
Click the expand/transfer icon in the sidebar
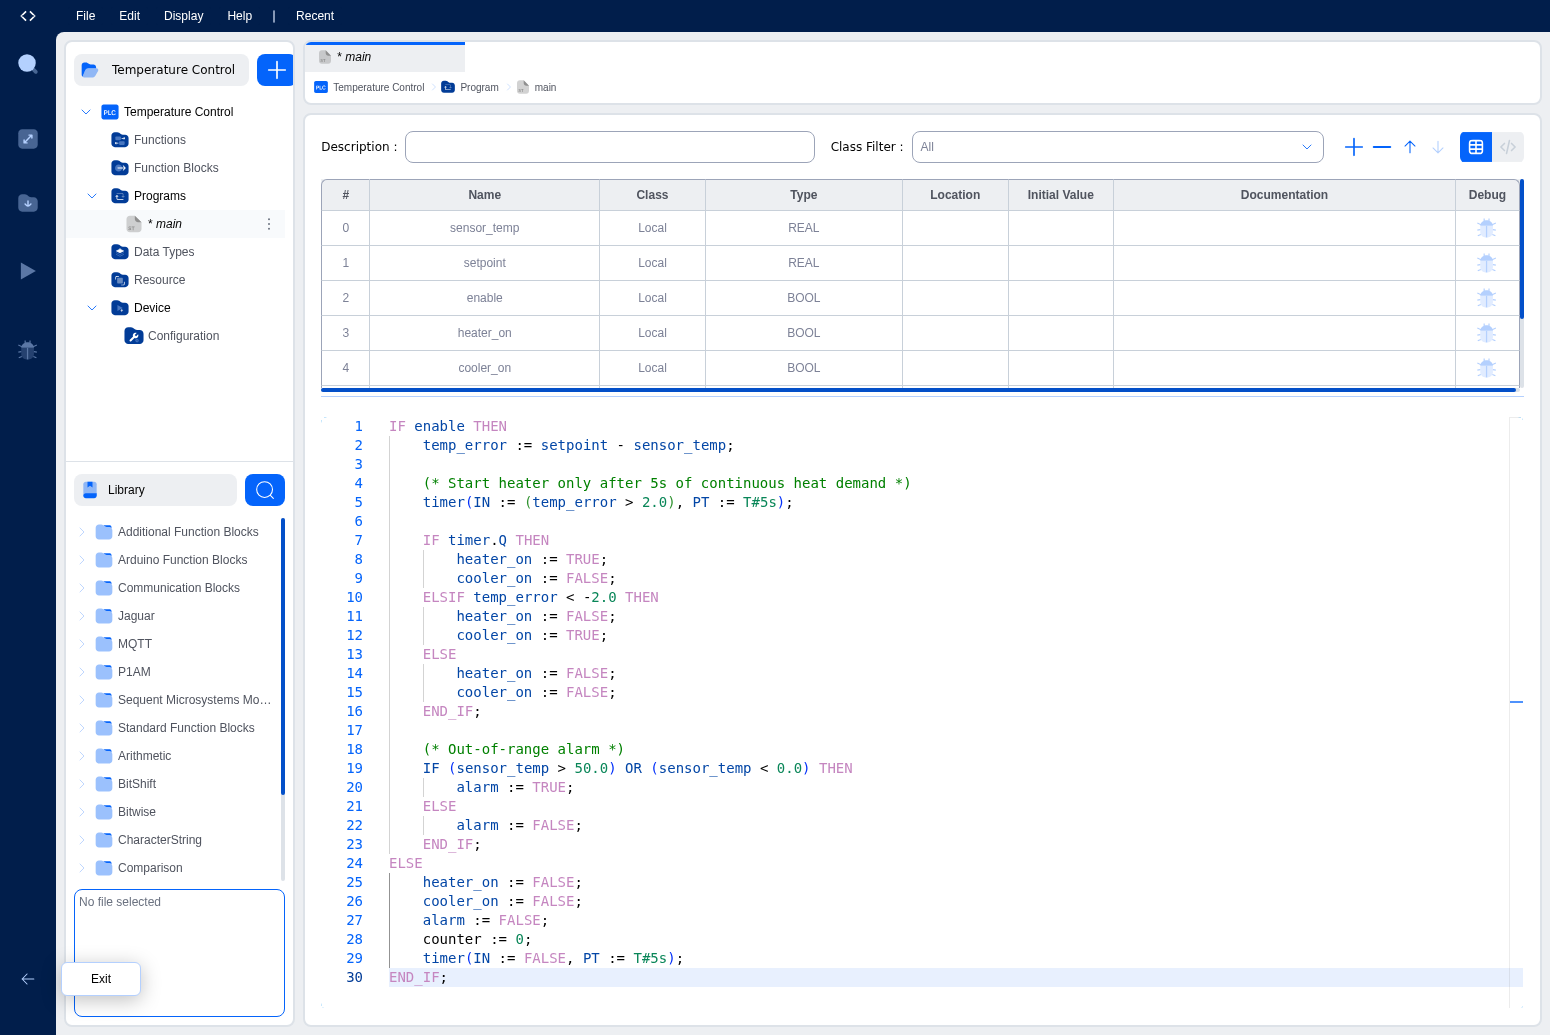point(28,139)
